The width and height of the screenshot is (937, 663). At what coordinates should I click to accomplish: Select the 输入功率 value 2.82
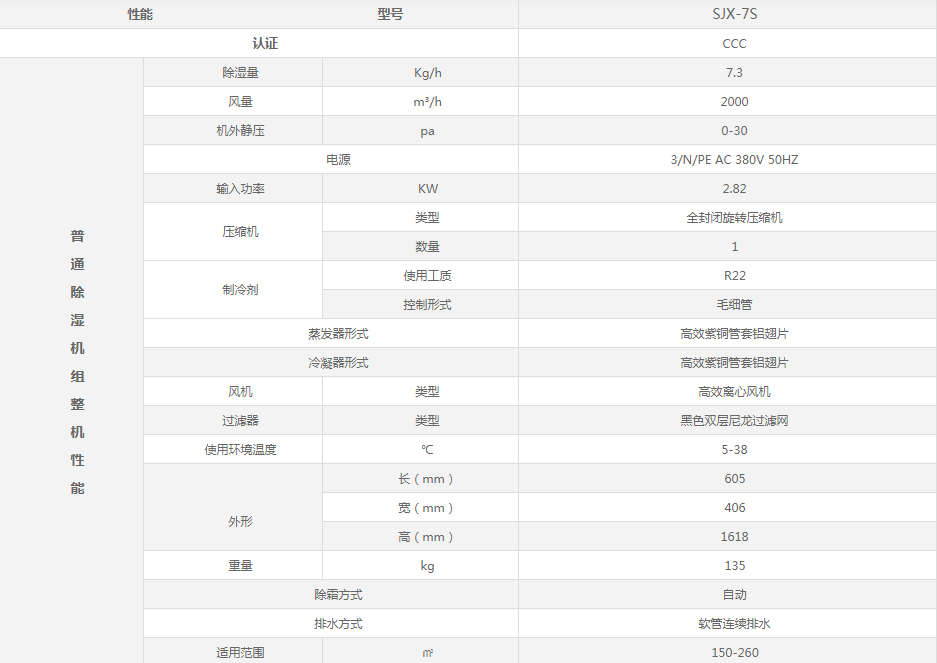(x=733, y=188)
